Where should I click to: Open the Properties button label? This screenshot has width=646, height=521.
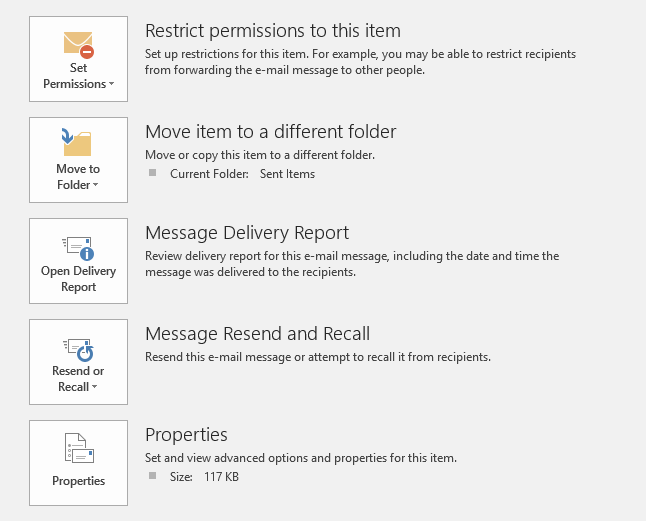(x=78, y=481)
